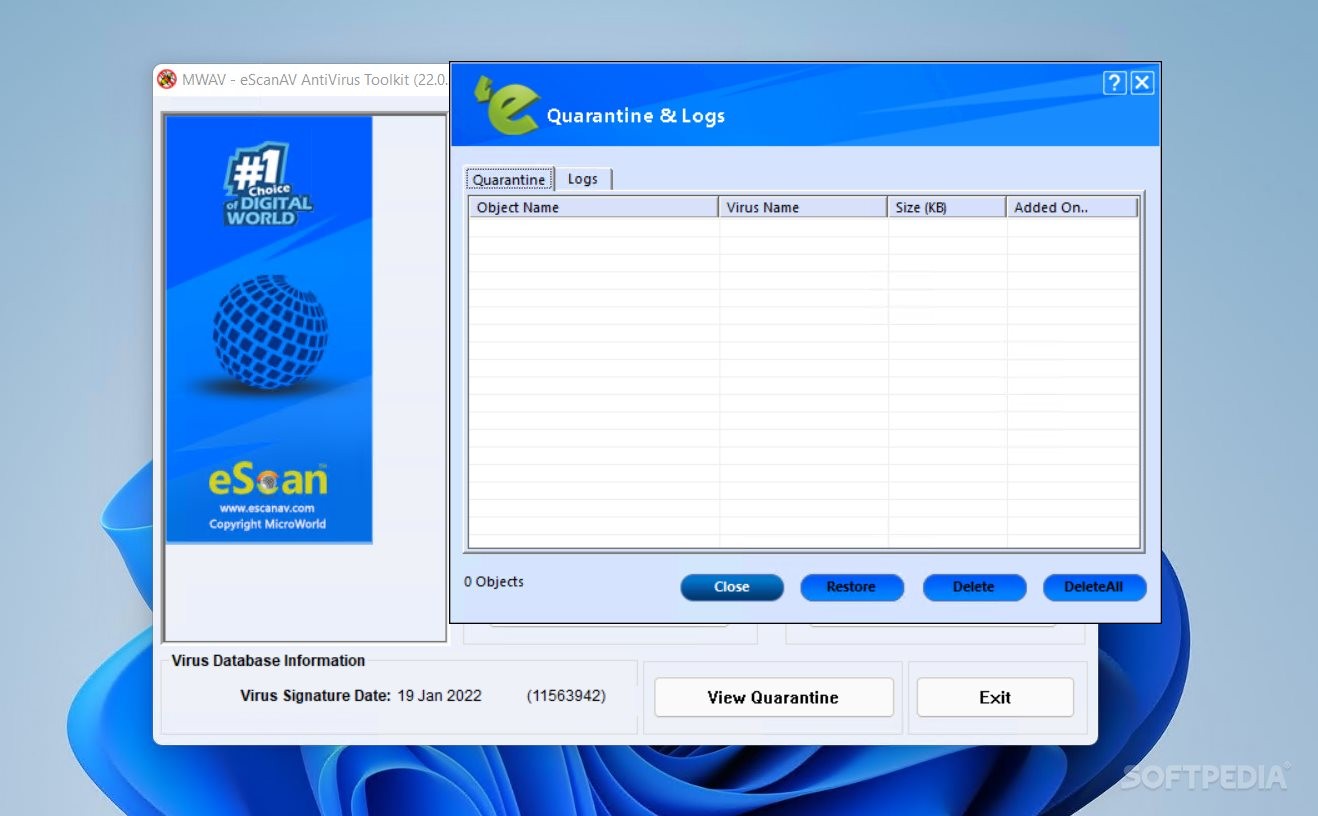1318x816 pixels.
Task: Click the '(11563942)' signature count
Action: tap(566, 695)
